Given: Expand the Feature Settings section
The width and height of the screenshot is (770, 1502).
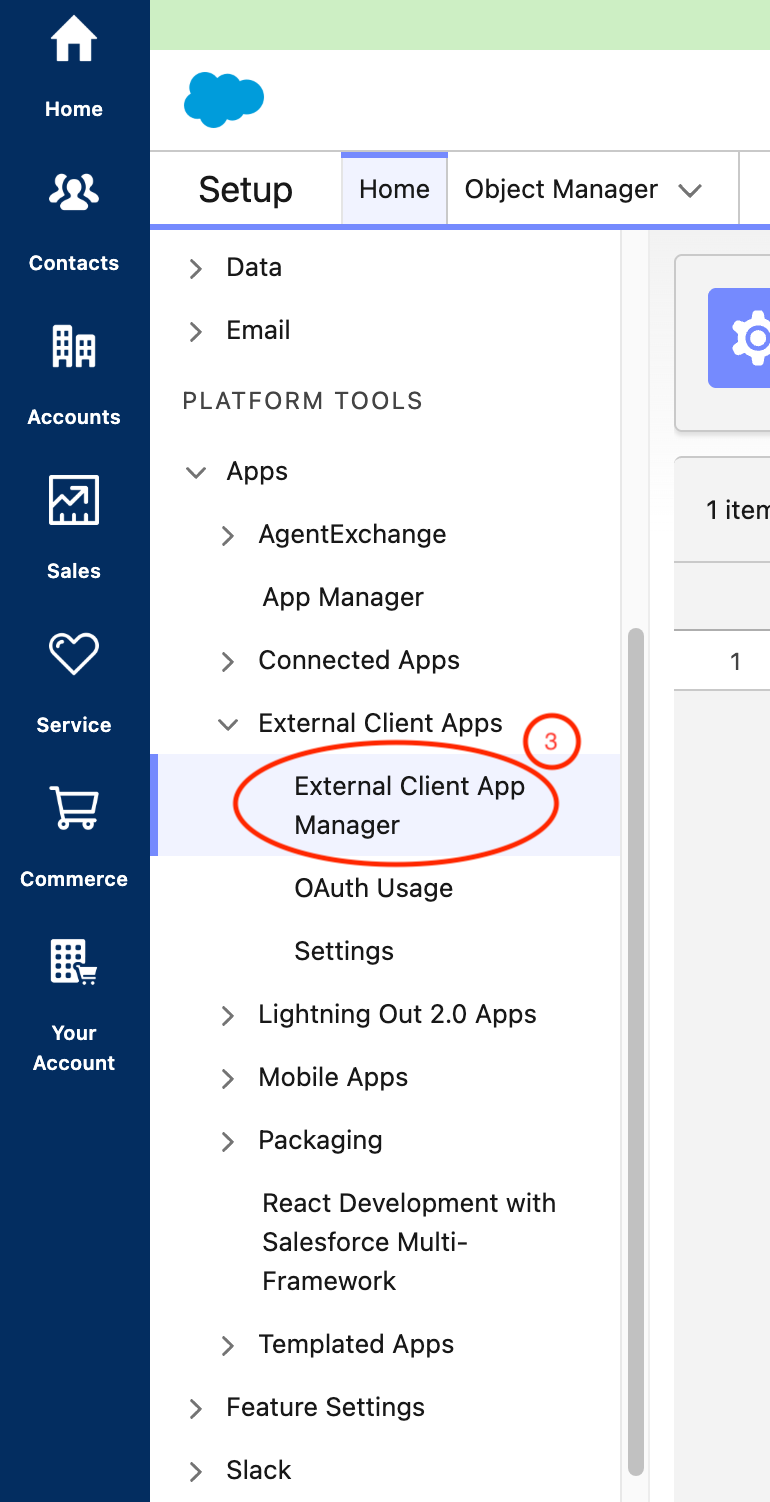Looking at the screenshot, I should pyautogui.click(x=196, y=1408).
